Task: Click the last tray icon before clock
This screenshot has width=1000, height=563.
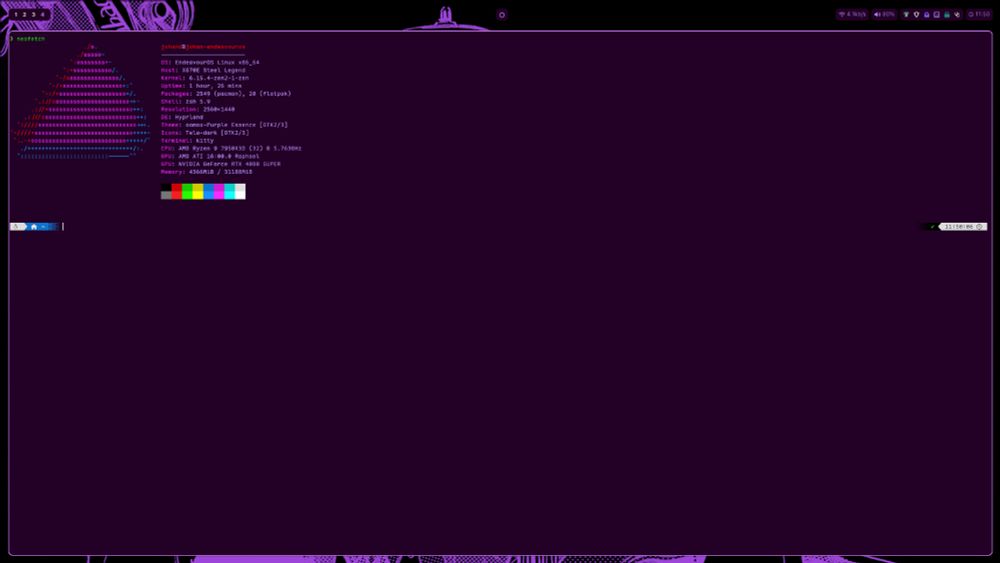Action: [x=957, y=14]
